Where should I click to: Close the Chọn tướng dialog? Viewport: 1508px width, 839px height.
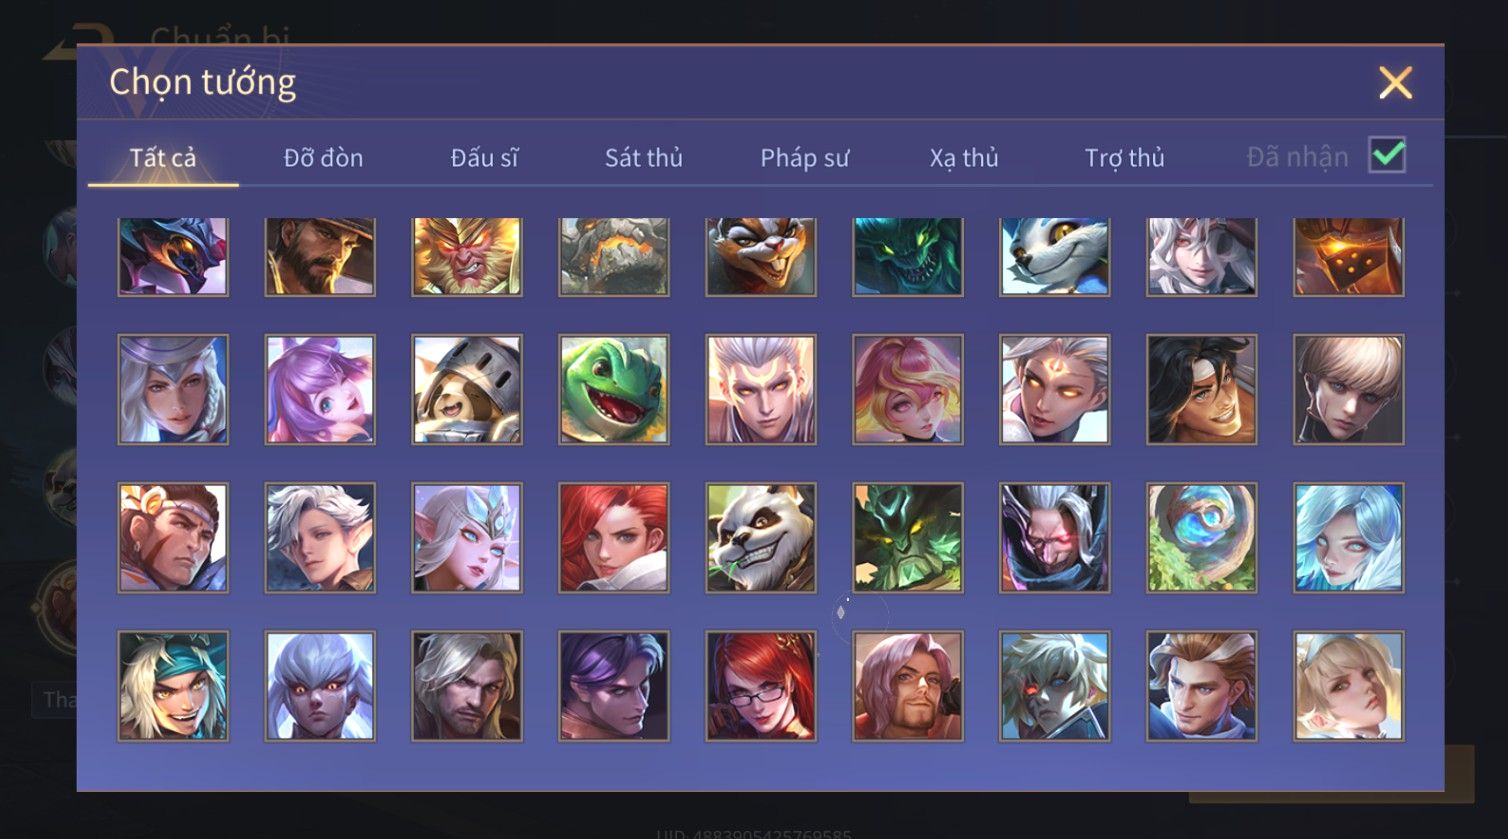pyautogui.click(x=1395, y=83)
